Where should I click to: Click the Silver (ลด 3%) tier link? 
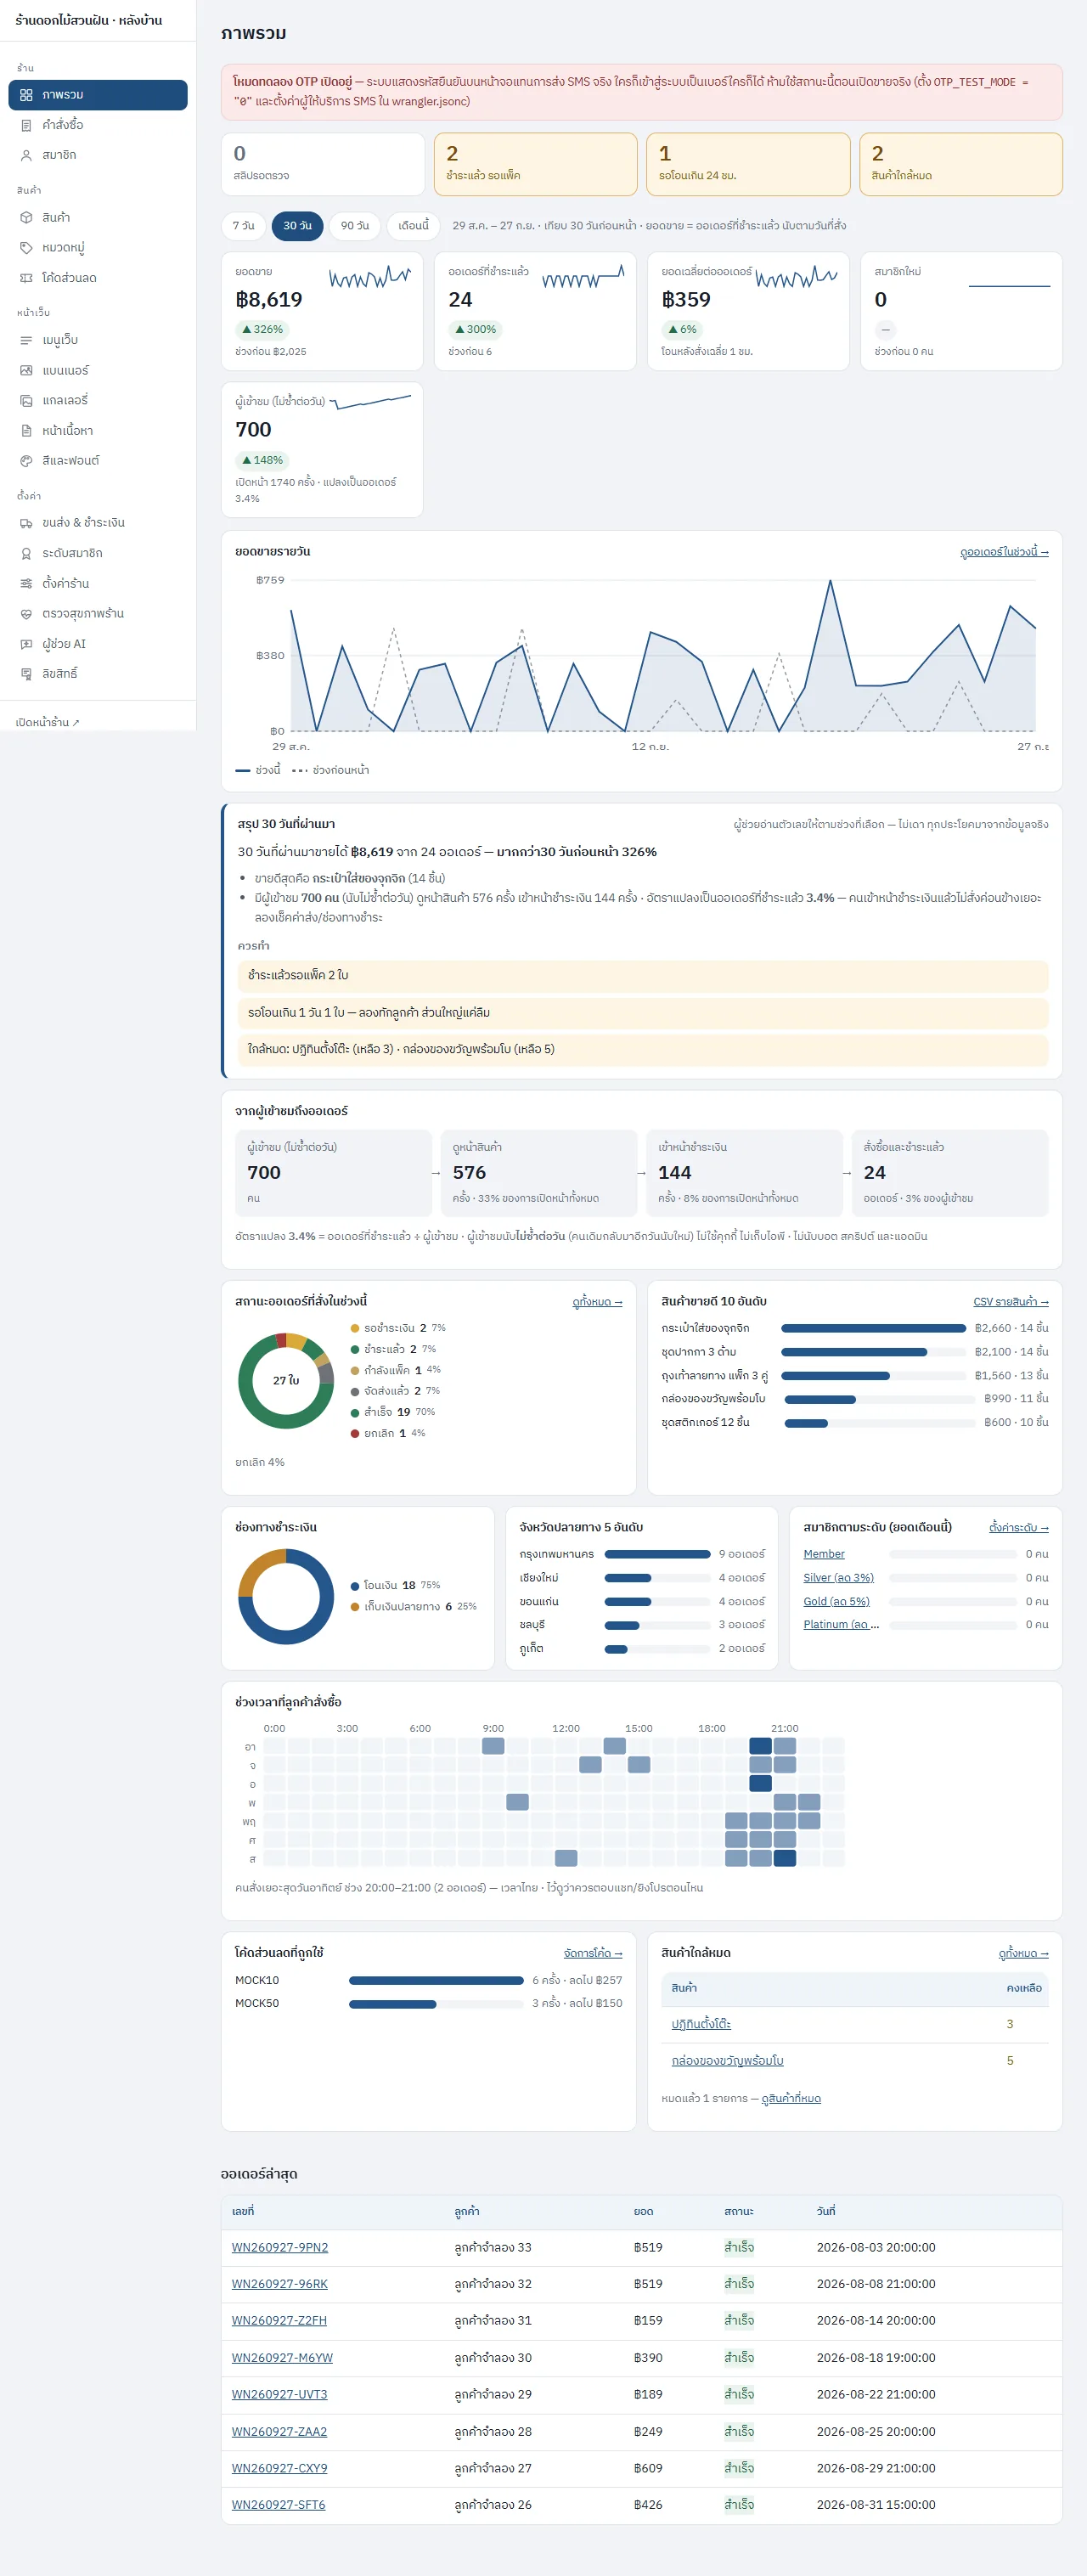838,1578
